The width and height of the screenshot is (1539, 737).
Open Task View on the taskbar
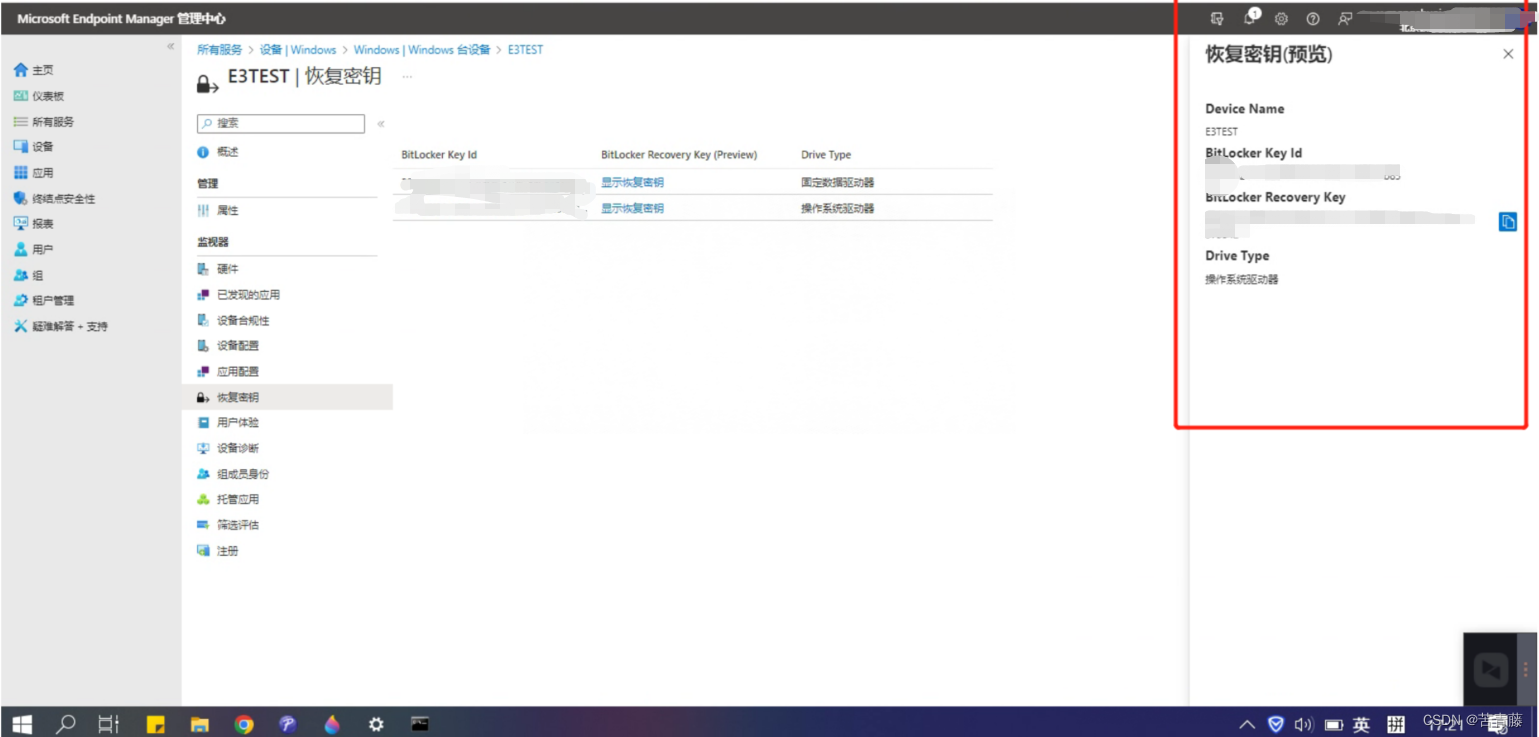pyautogui.click(x=109, y=723)
